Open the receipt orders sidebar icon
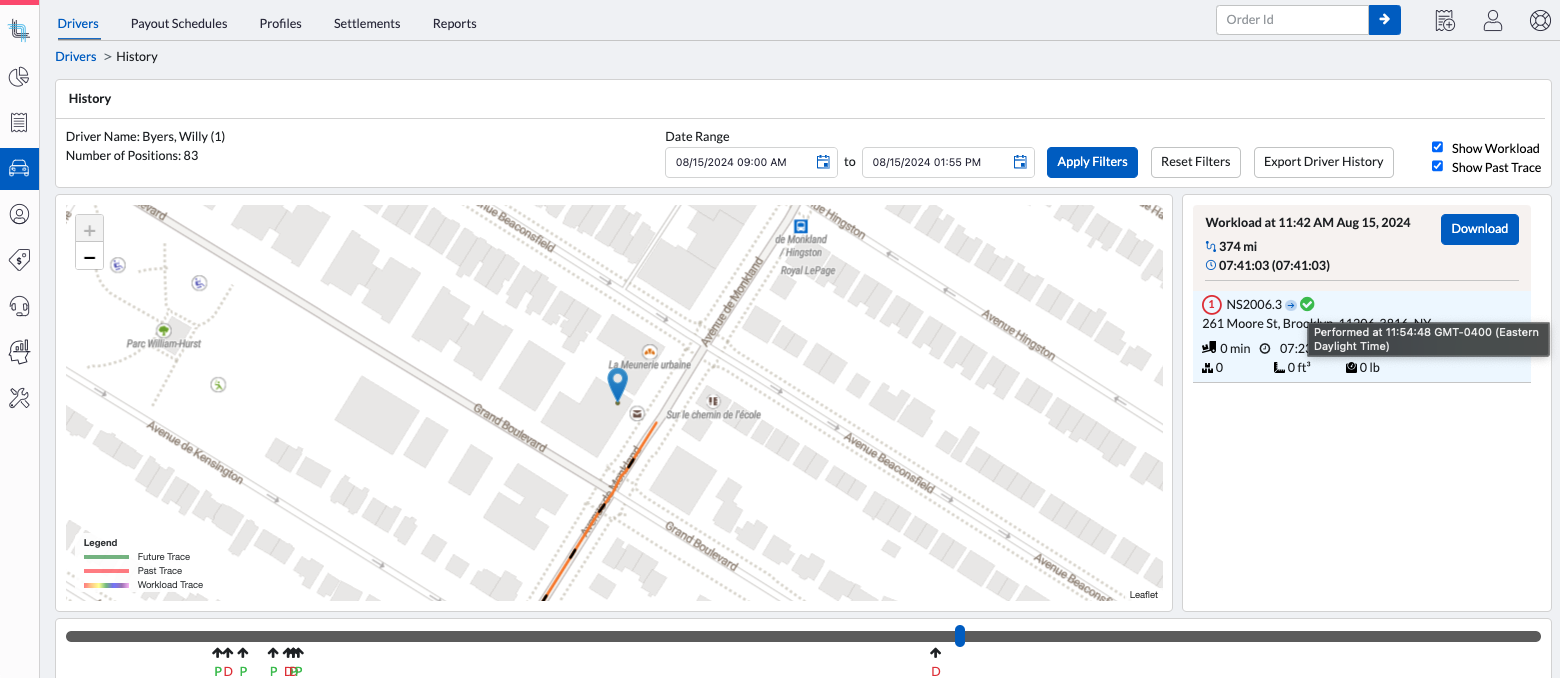Image resolution: width=1560 pixels, height=678 pixels. 19,123
